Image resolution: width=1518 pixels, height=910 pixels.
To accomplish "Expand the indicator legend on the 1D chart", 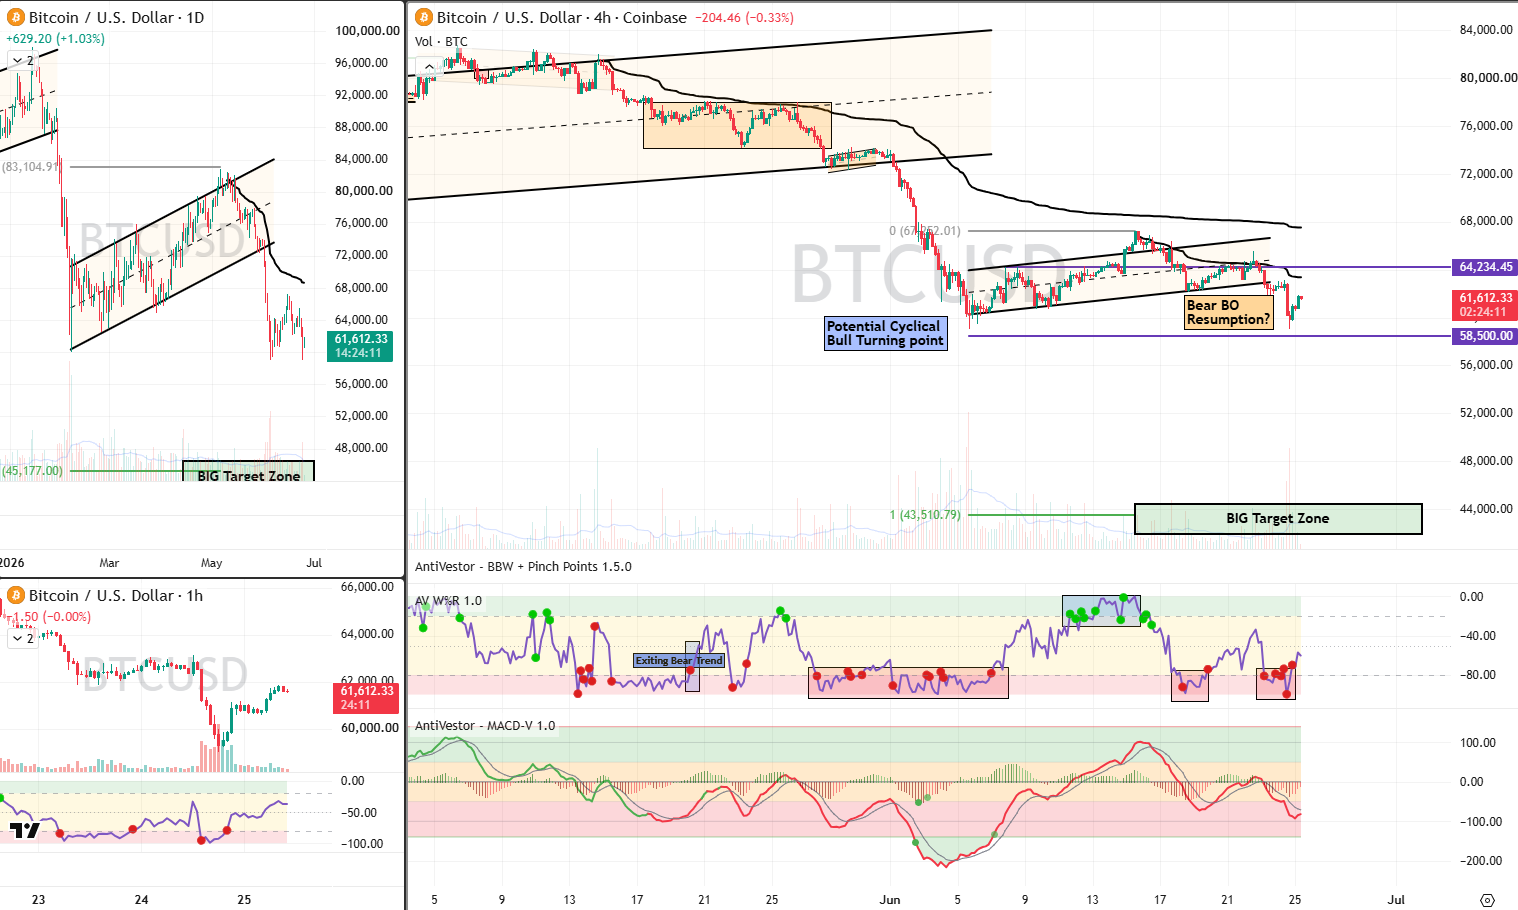I will [x=22, y=61].
